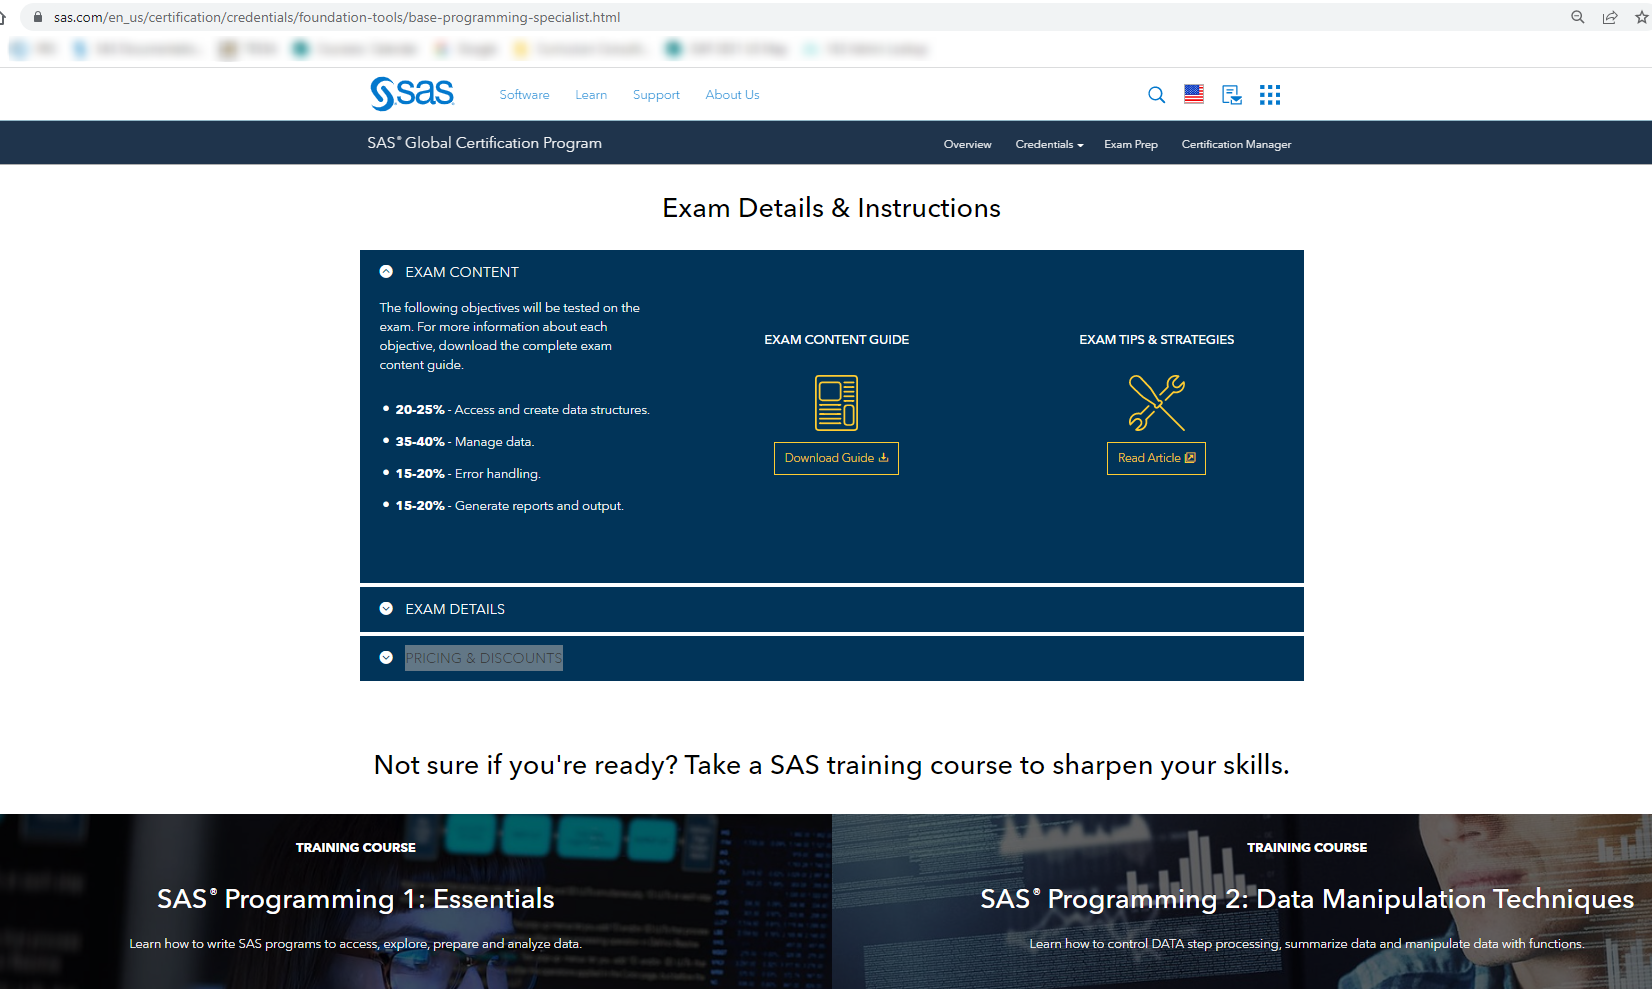
Task: Bookmark the page with the star icon
Action: pos(1643,17)
